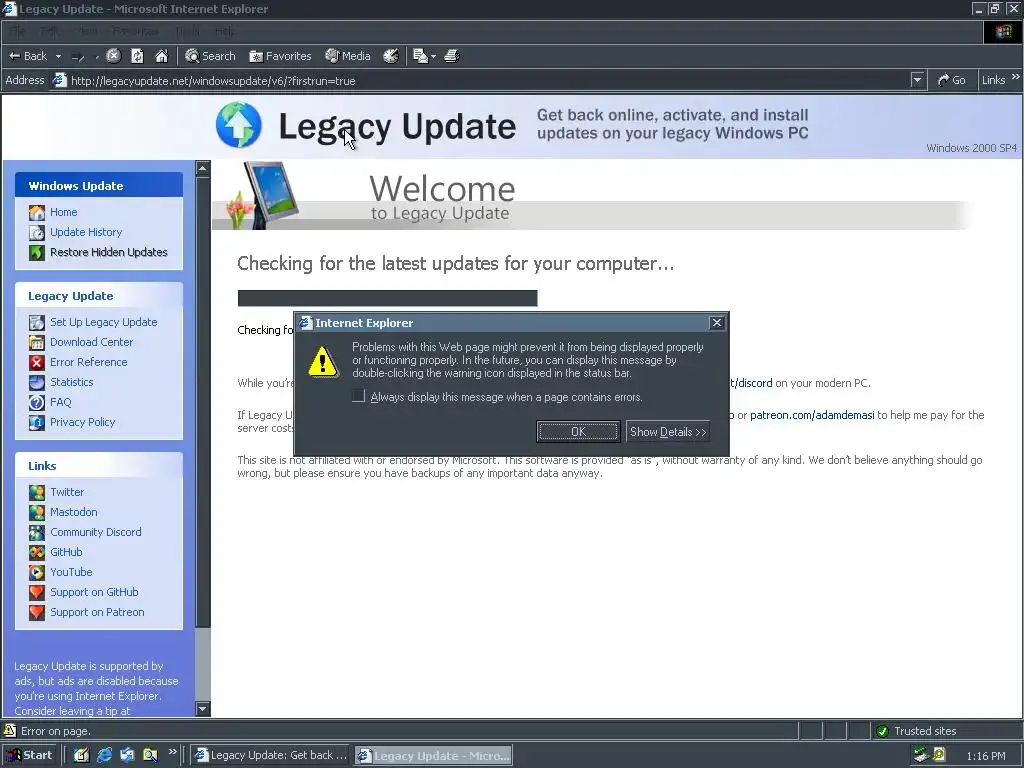Screen dimensions: 1024x768
Task: Click the update check progress bar
Action: click(387, 298)
